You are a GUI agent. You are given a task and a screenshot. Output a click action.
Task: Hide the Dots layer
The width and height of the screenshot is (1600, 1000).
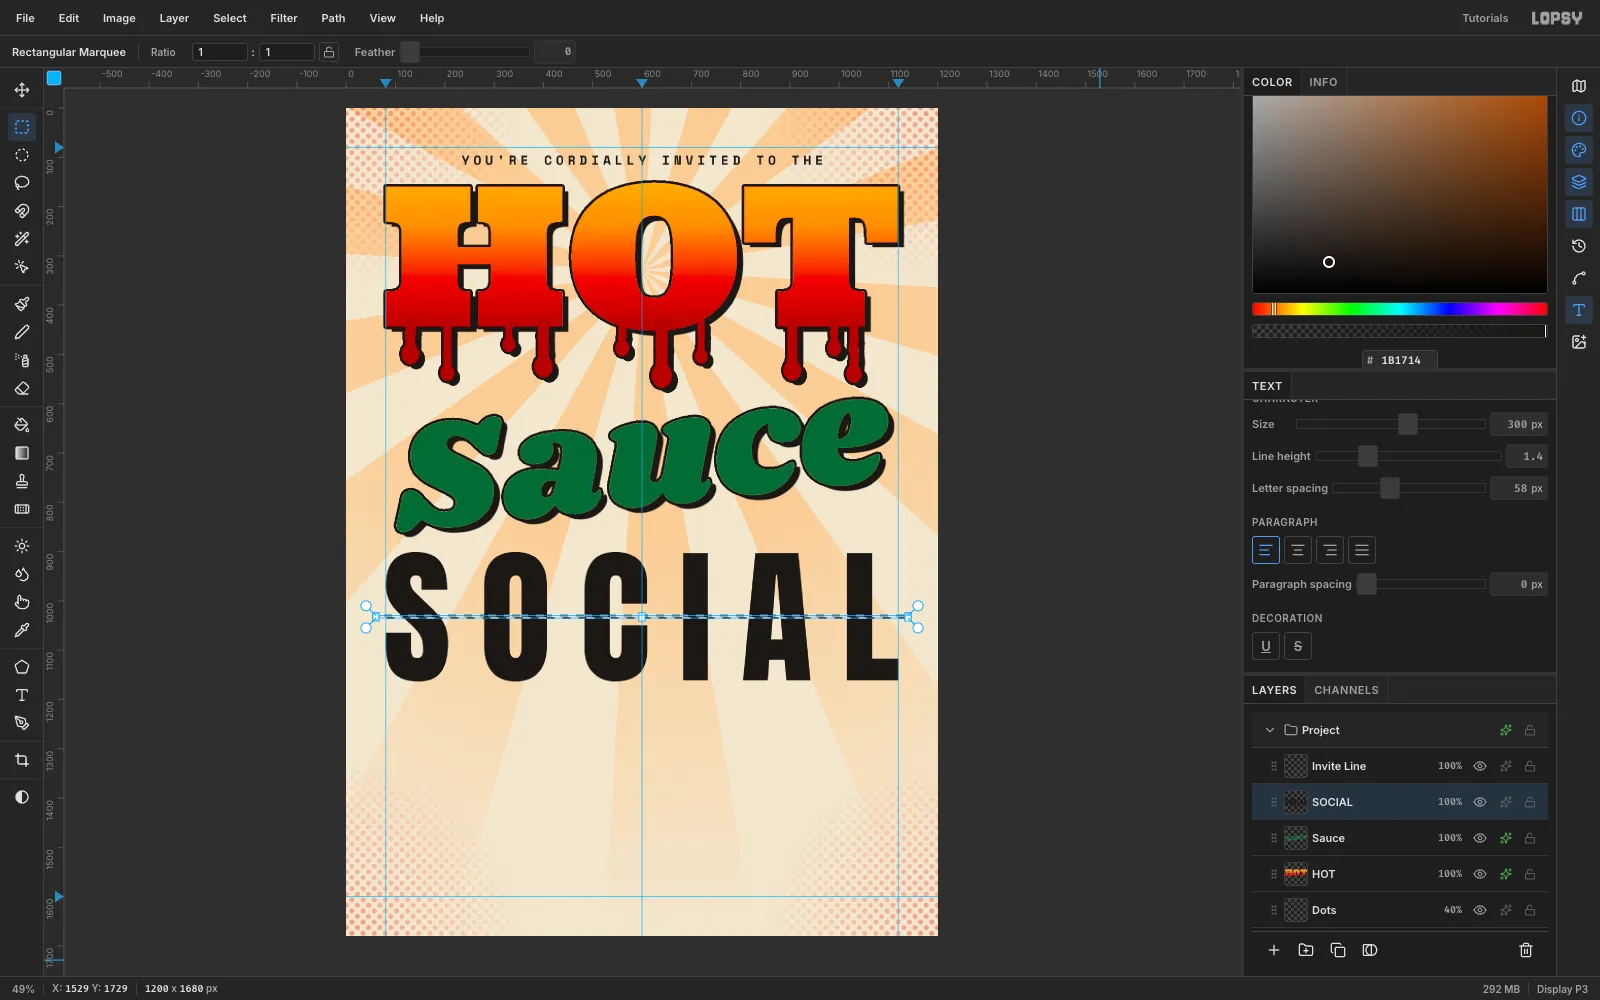(1480, 910)
